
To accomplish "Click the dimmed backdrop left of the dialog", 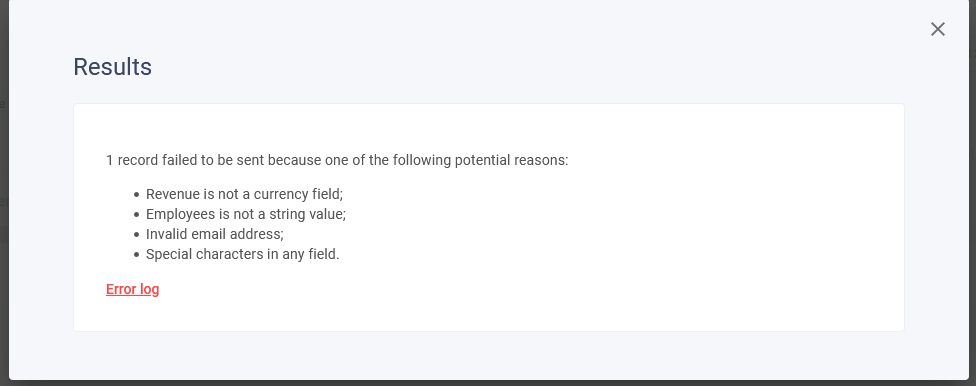I will point(4,187).
